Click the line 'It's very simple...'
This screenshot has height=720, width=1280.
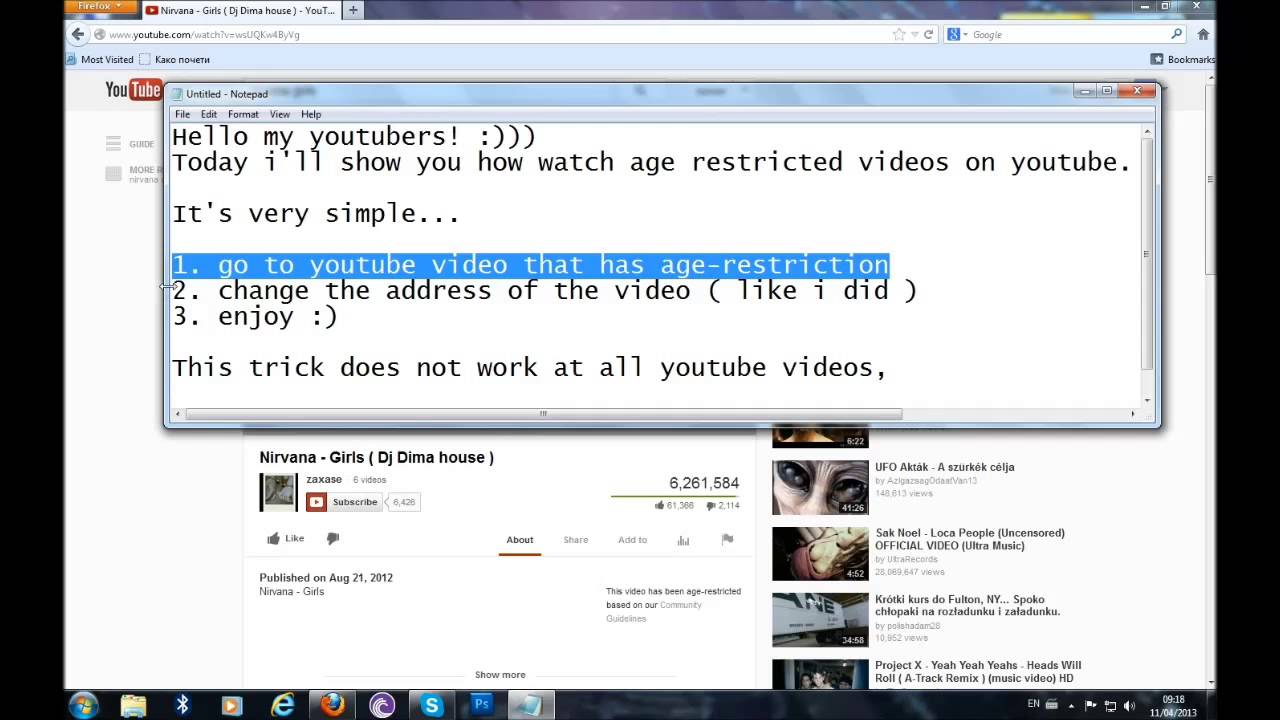point(316,214)
